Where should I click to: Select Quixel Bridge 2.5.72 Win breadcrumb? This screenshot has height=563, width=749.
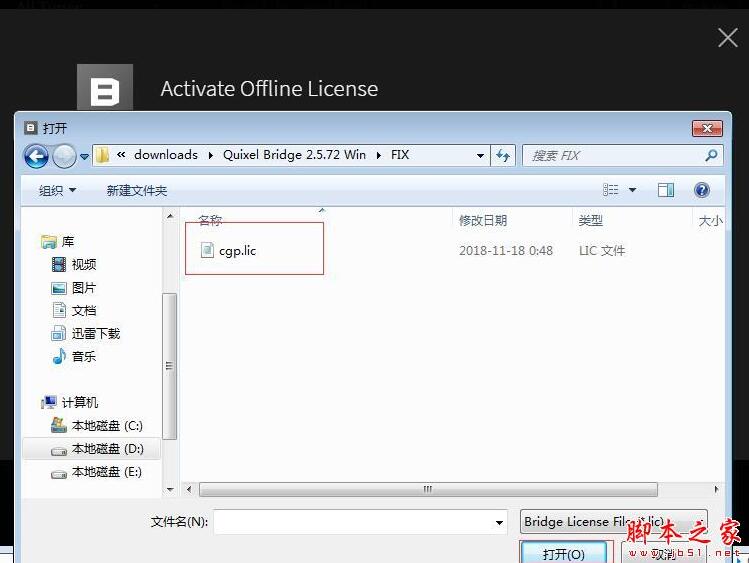click(294, 155)
